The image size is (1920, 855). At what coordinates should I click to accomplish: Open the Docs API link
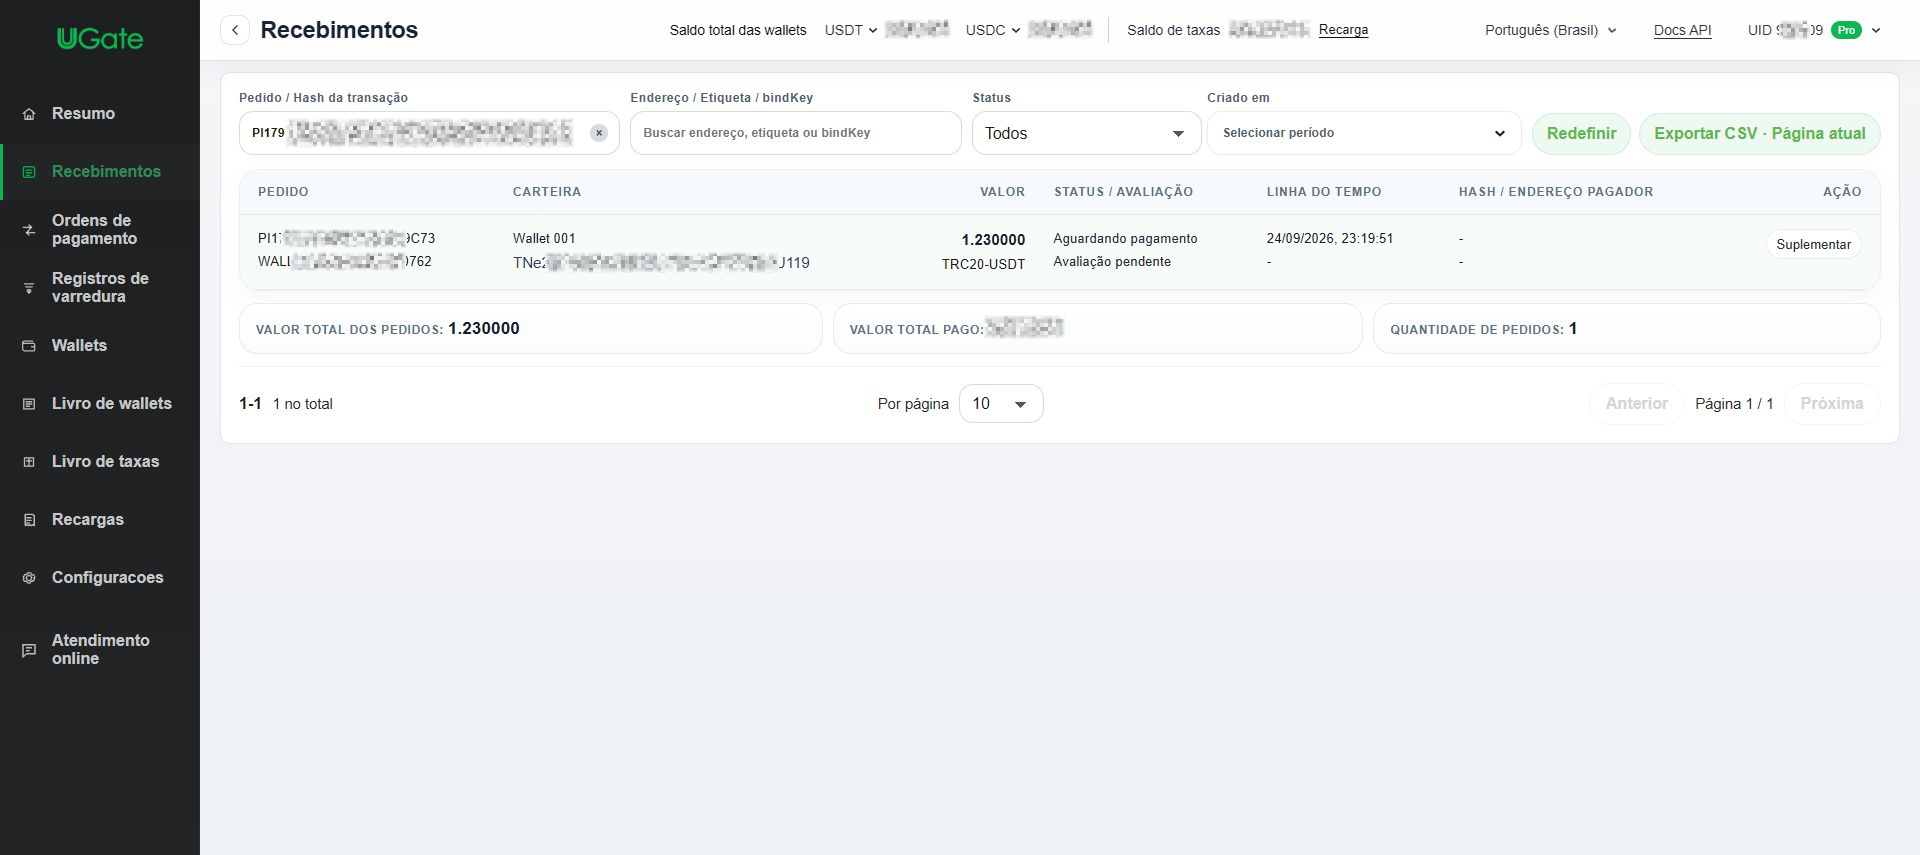point(1682,30)
